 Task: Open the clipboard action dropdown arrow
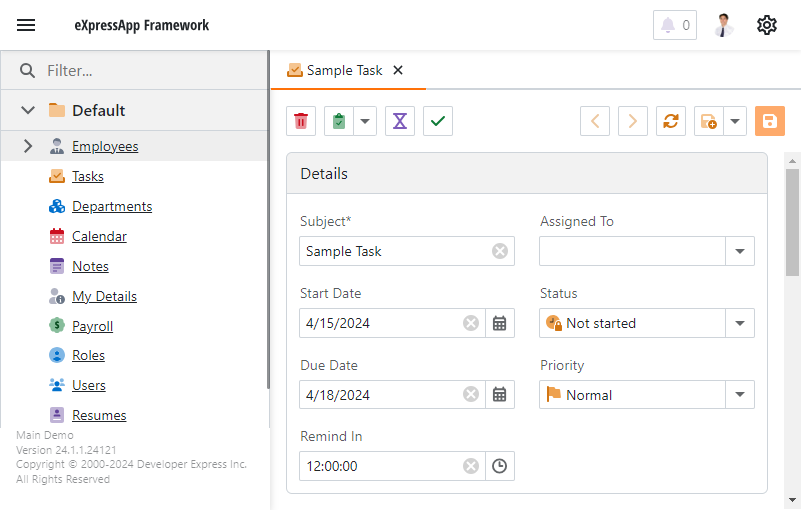coord(365,121)
